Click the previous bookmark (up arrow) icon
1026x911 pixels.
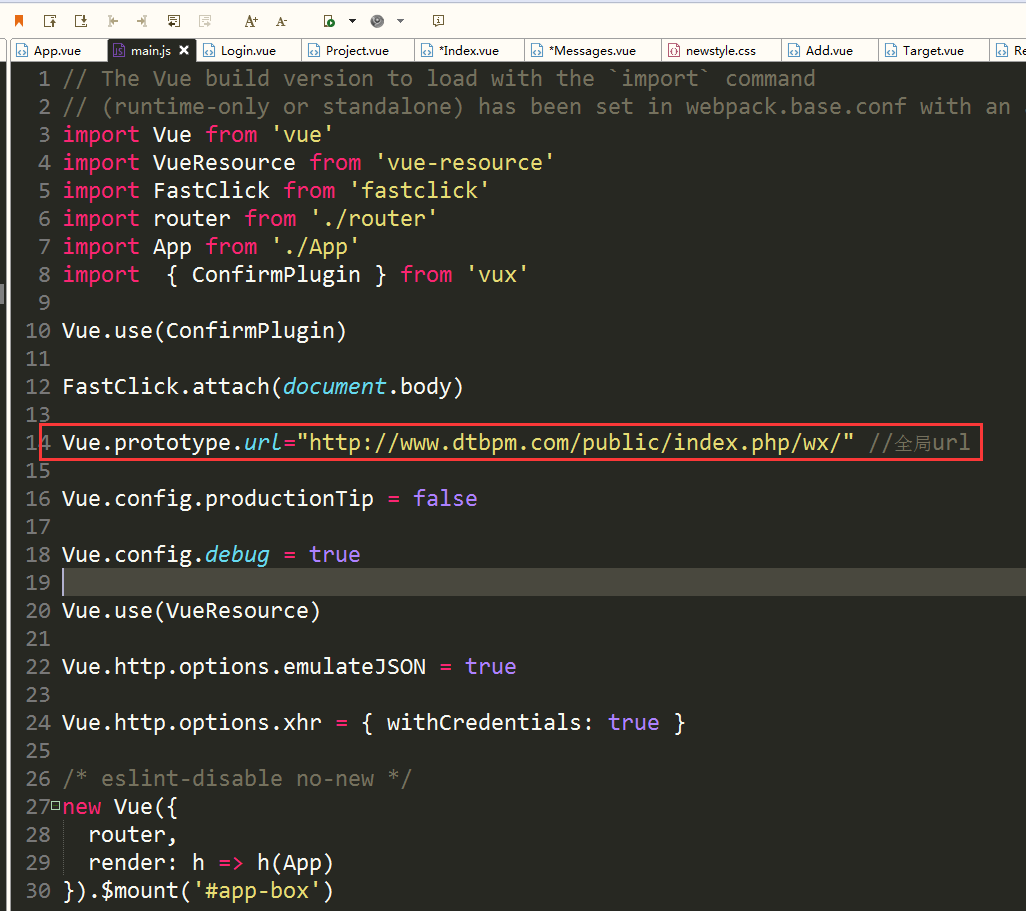pos(50,21)
